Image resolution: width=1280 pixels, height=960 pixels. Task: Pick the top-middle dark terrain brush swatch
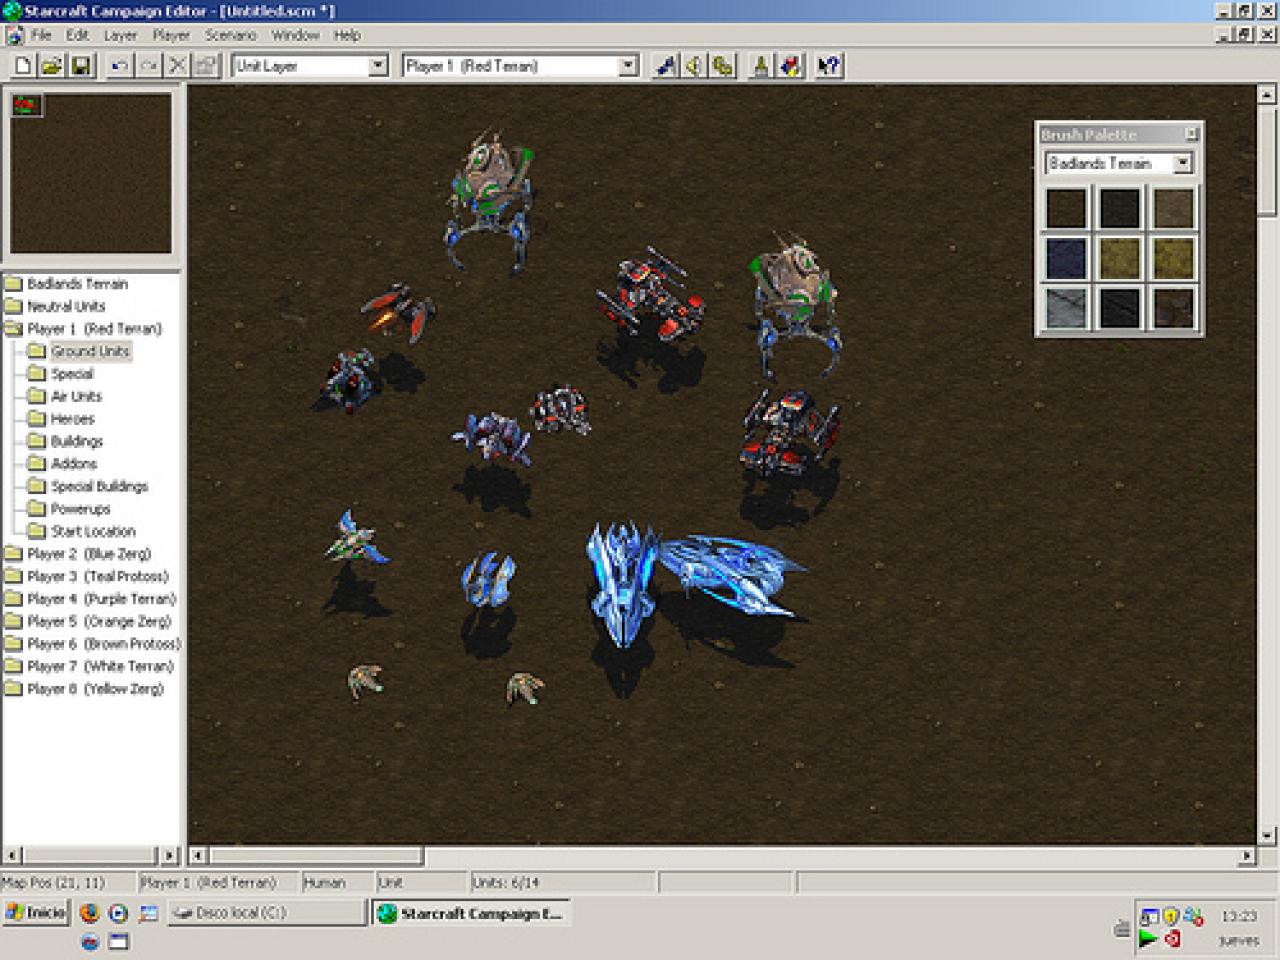tap(1119, 208)
